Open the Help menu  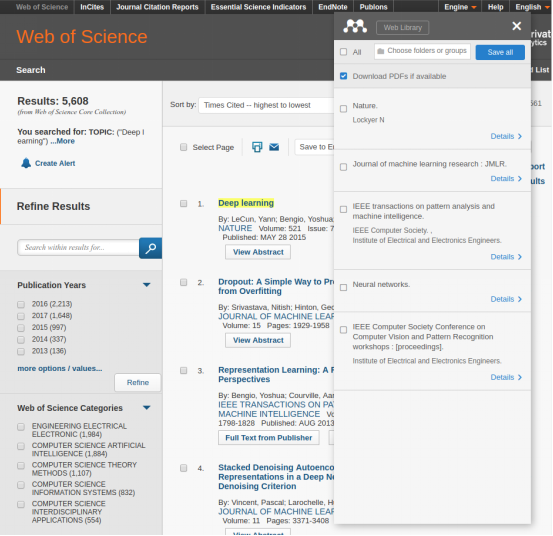click(495, 7)
